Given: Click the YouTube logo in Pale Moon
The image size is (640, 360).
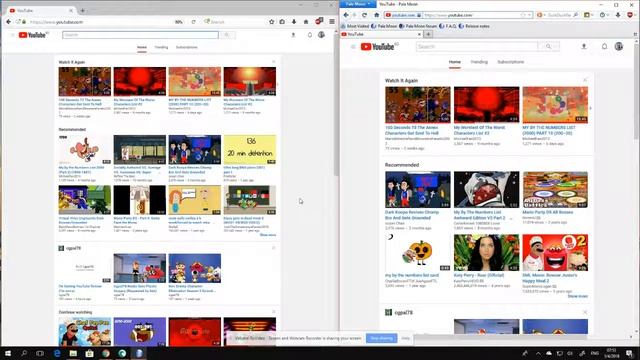Looking at the screenshot, I should (x=379, y=47).
